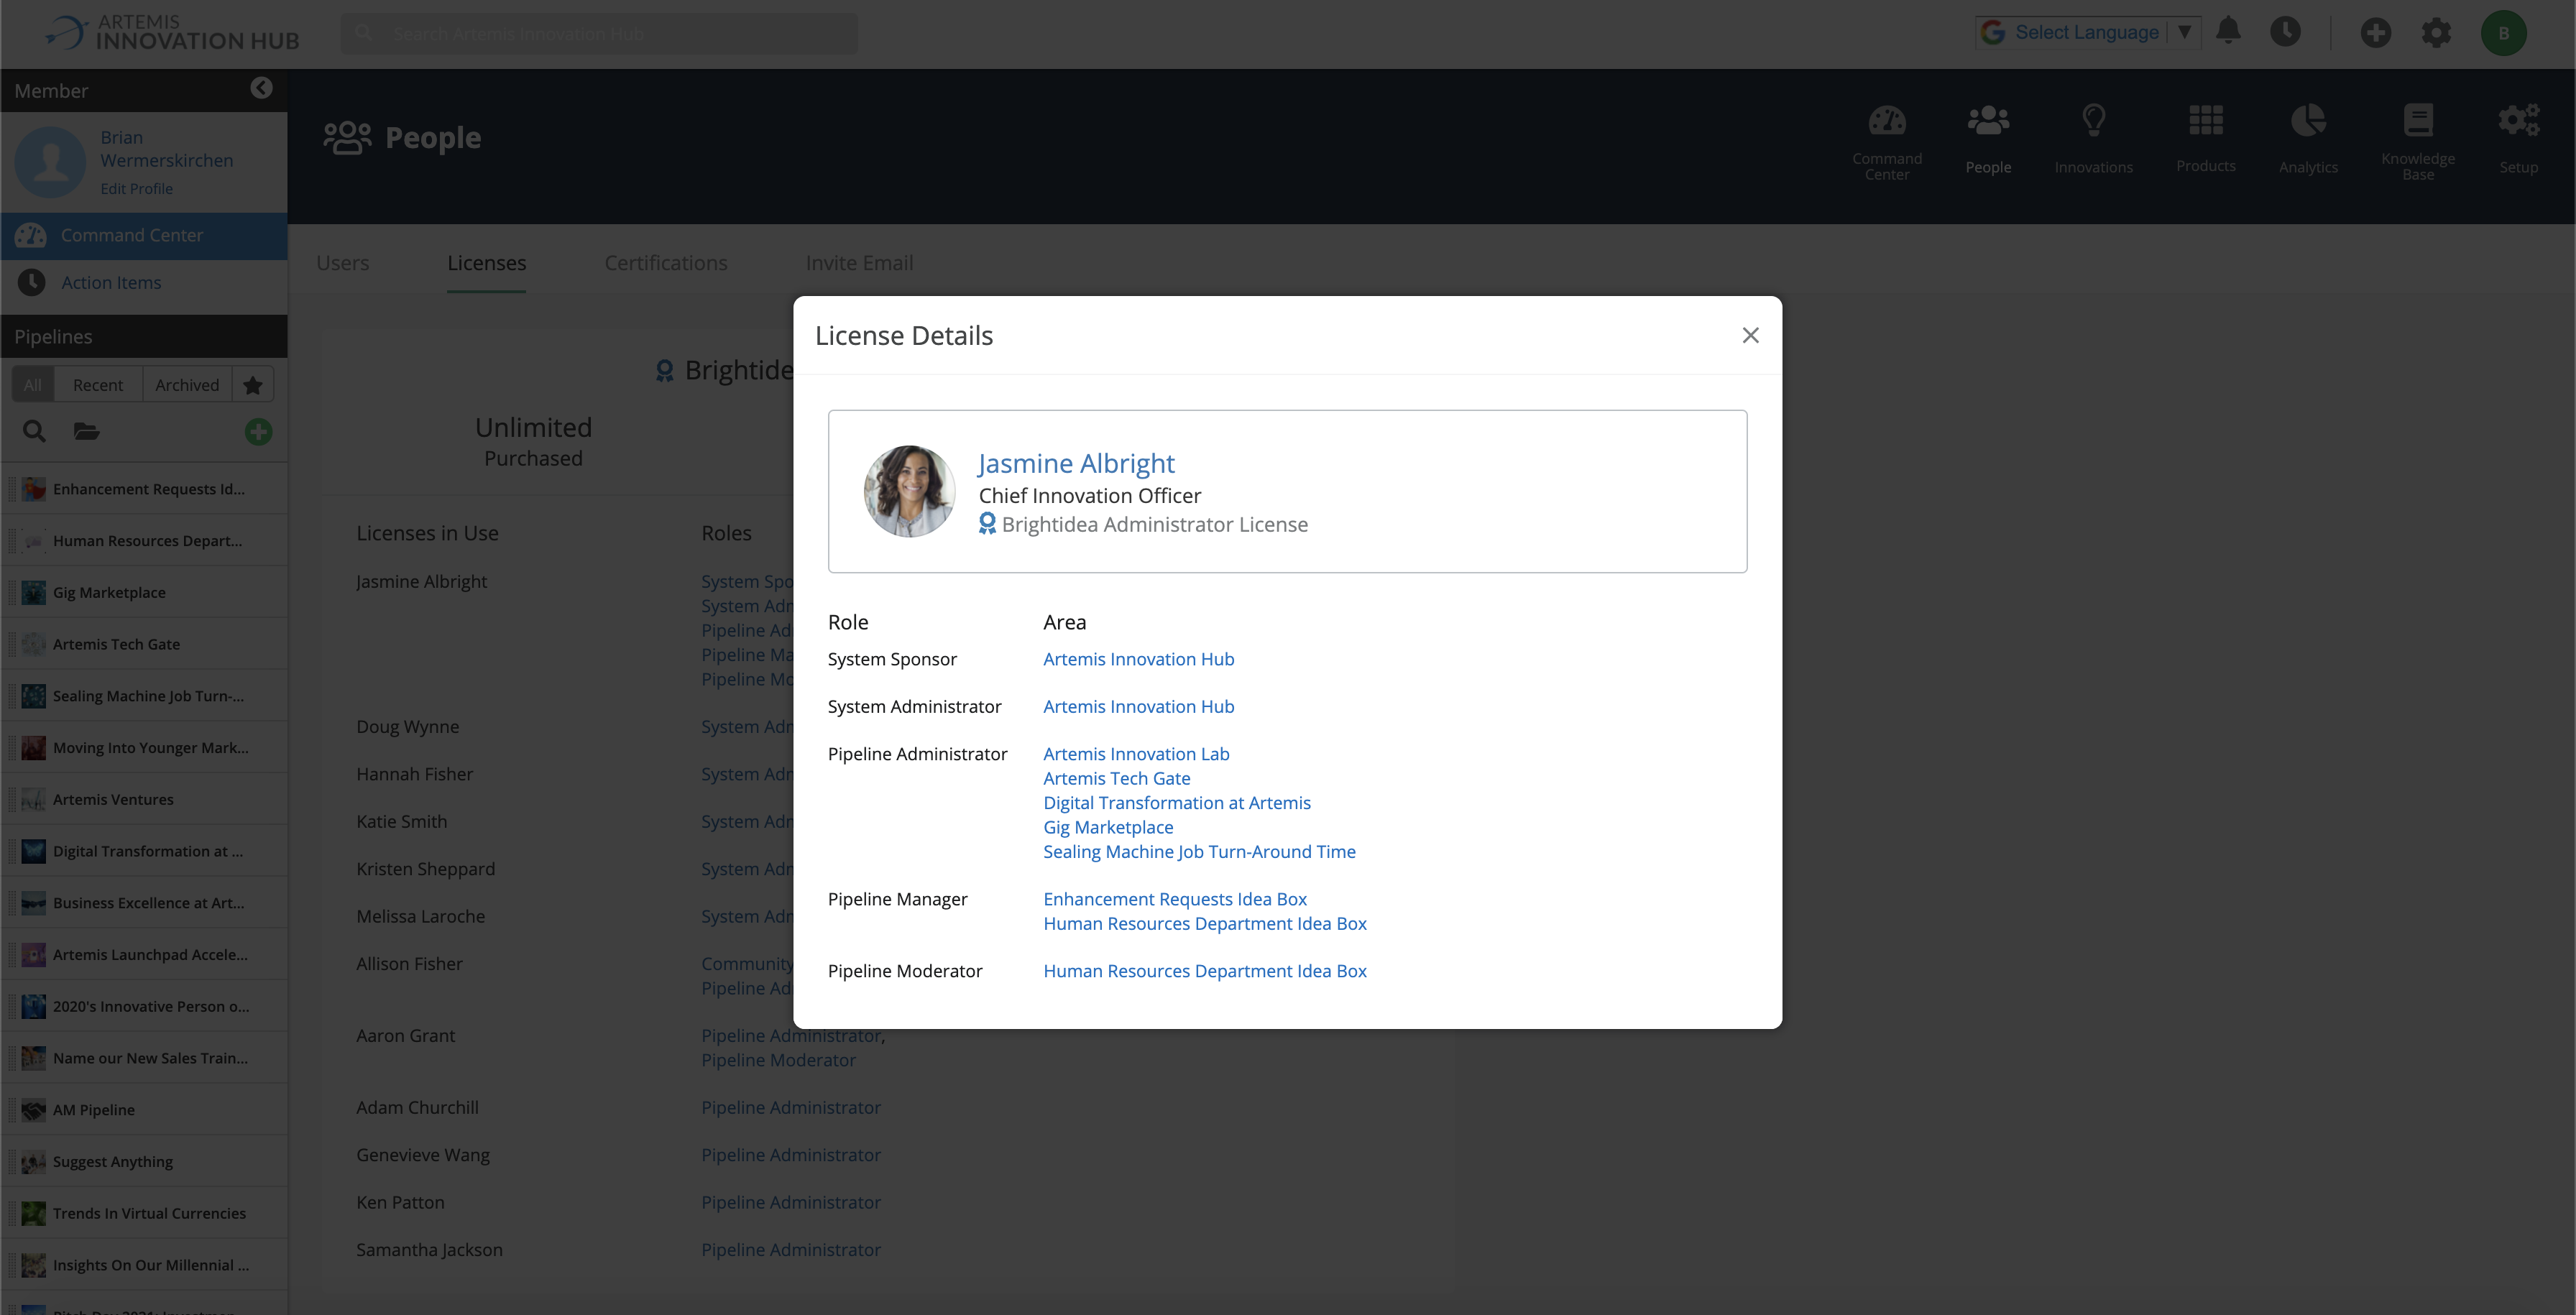Image resolution: width=2576 pixels, height=1315 pixels.
Task: Select the All pipelines filter
Action: coord(33,385)
